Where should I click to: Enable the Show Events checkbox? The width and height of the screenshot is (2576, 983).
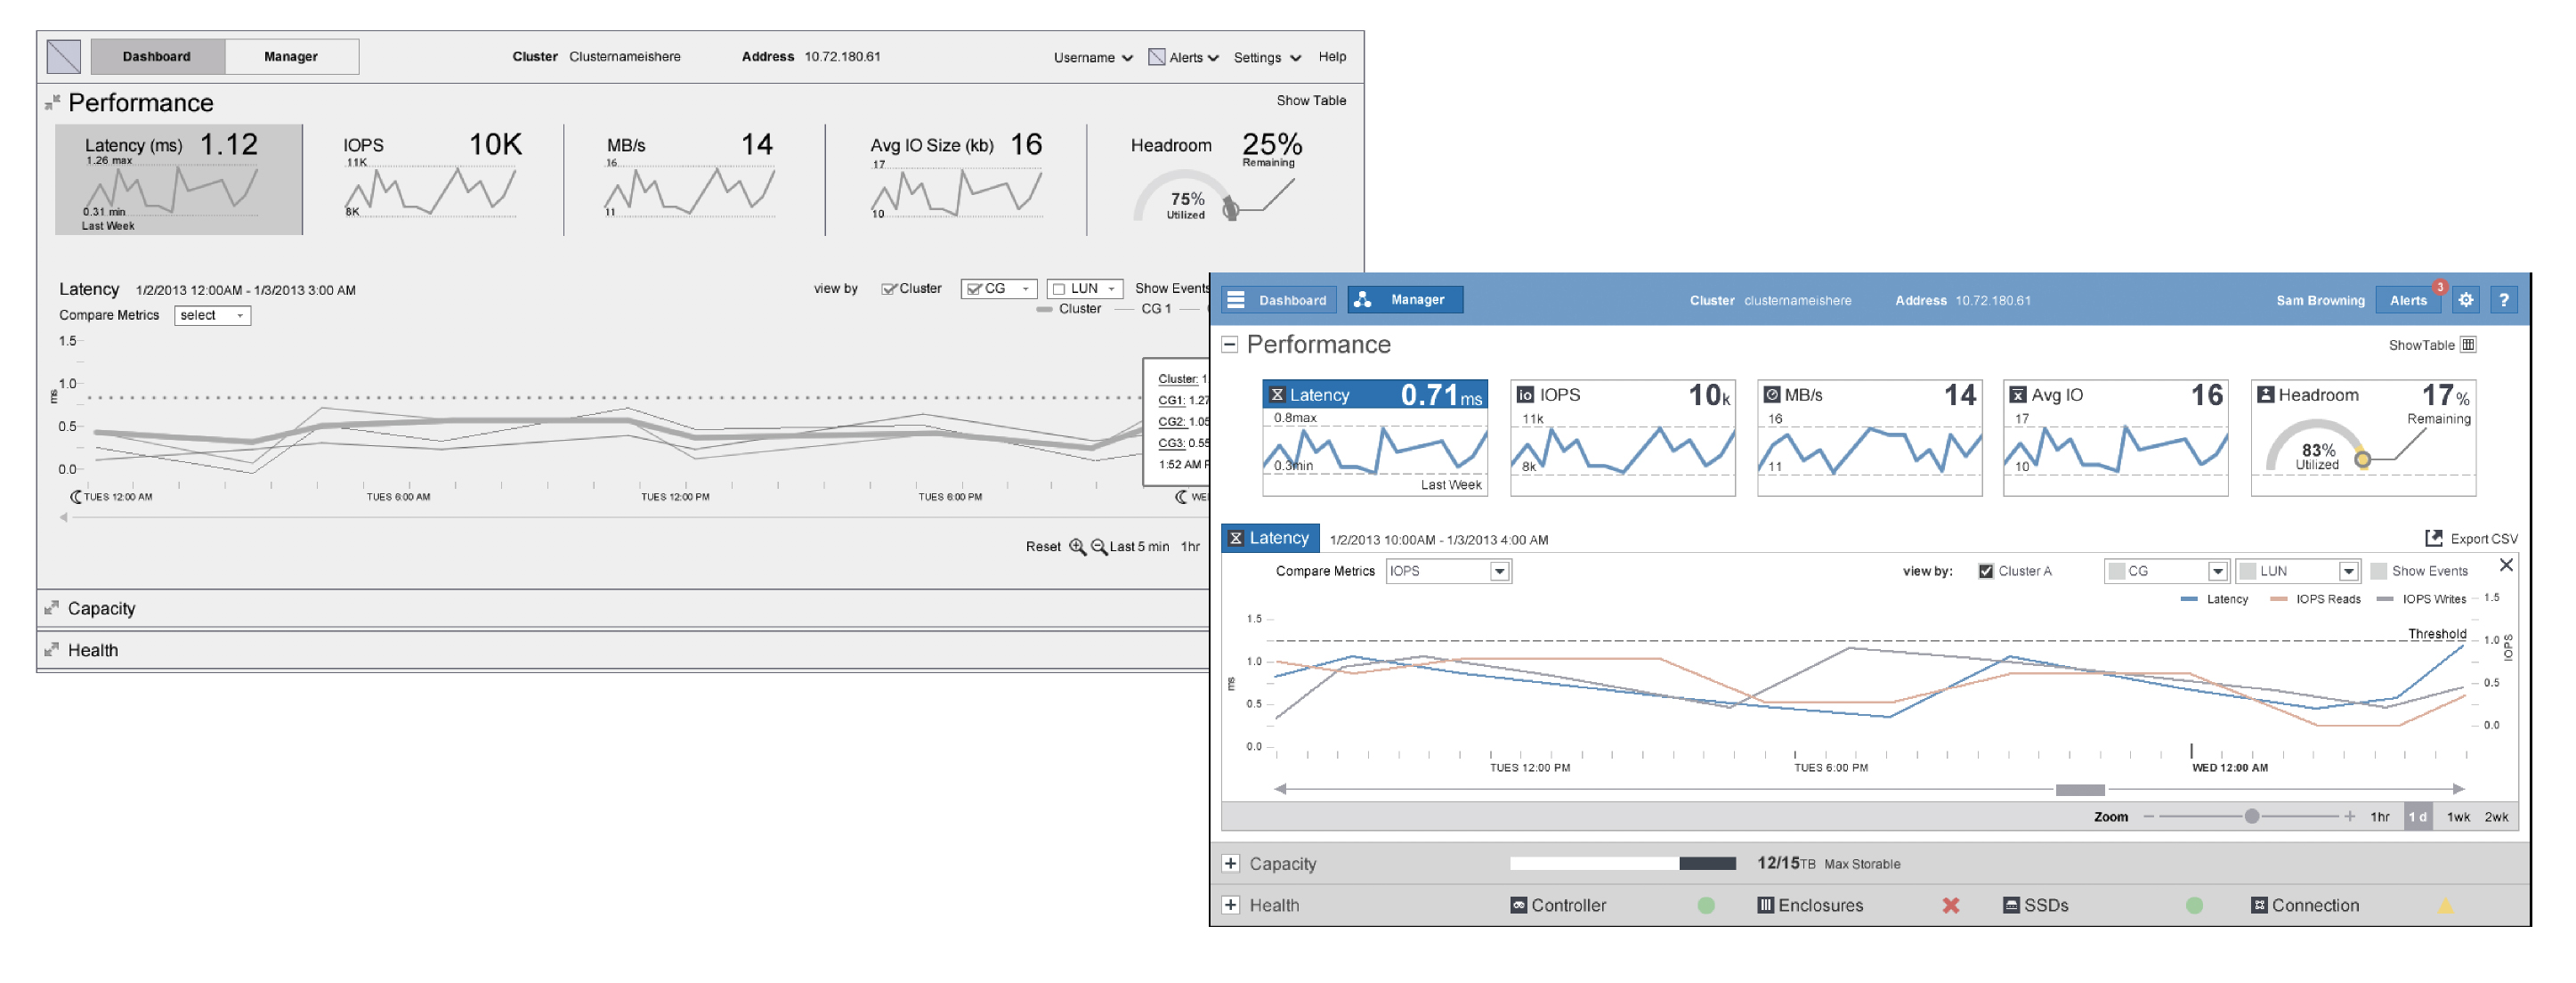2379,571
